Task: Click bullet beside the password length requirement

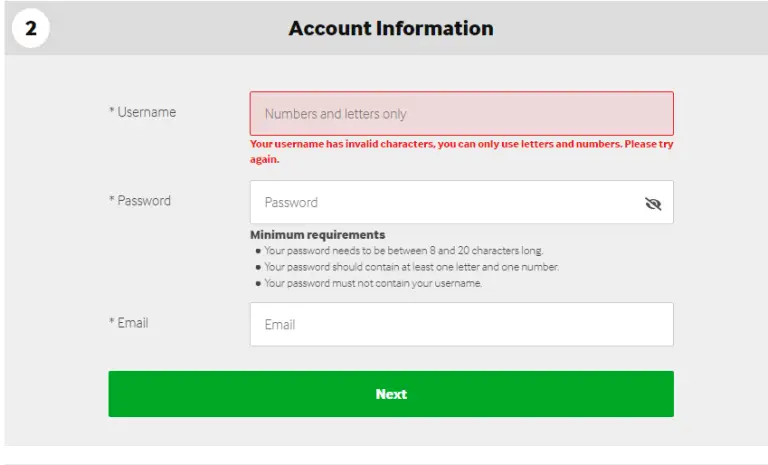Action: [258, 251]
